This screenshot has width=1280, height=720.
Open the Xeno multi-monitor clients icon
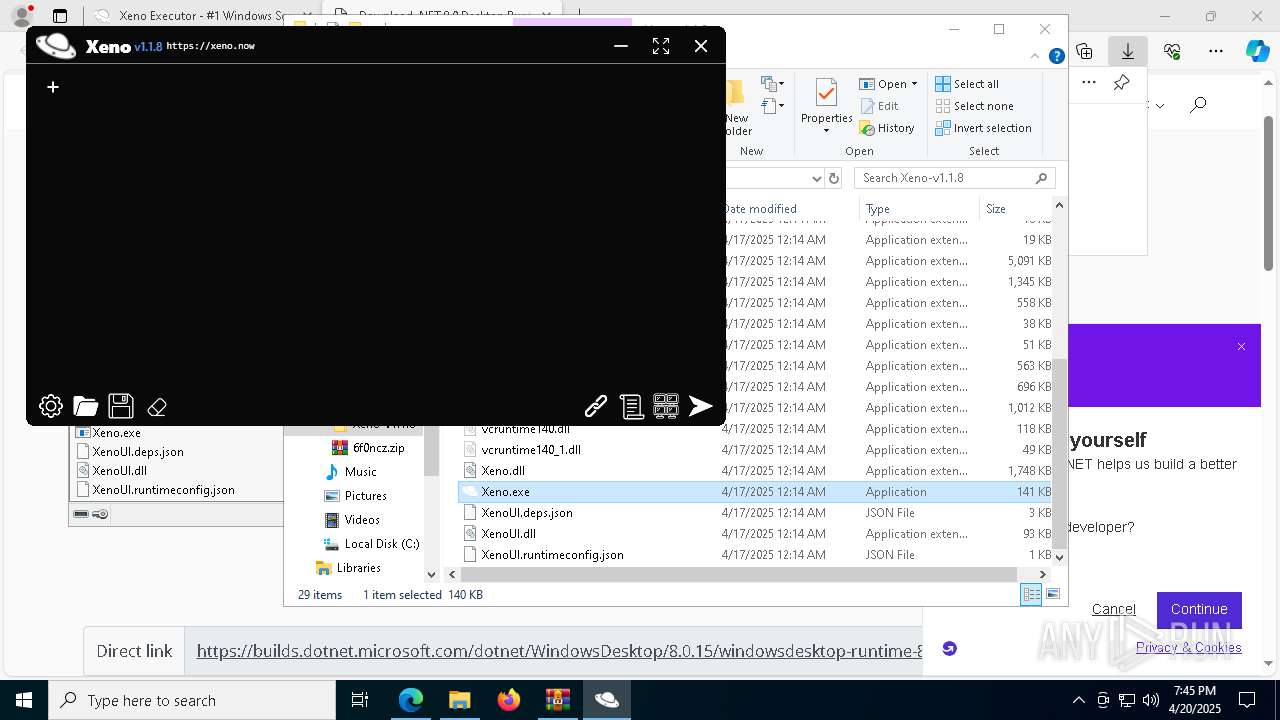[666, 405]
